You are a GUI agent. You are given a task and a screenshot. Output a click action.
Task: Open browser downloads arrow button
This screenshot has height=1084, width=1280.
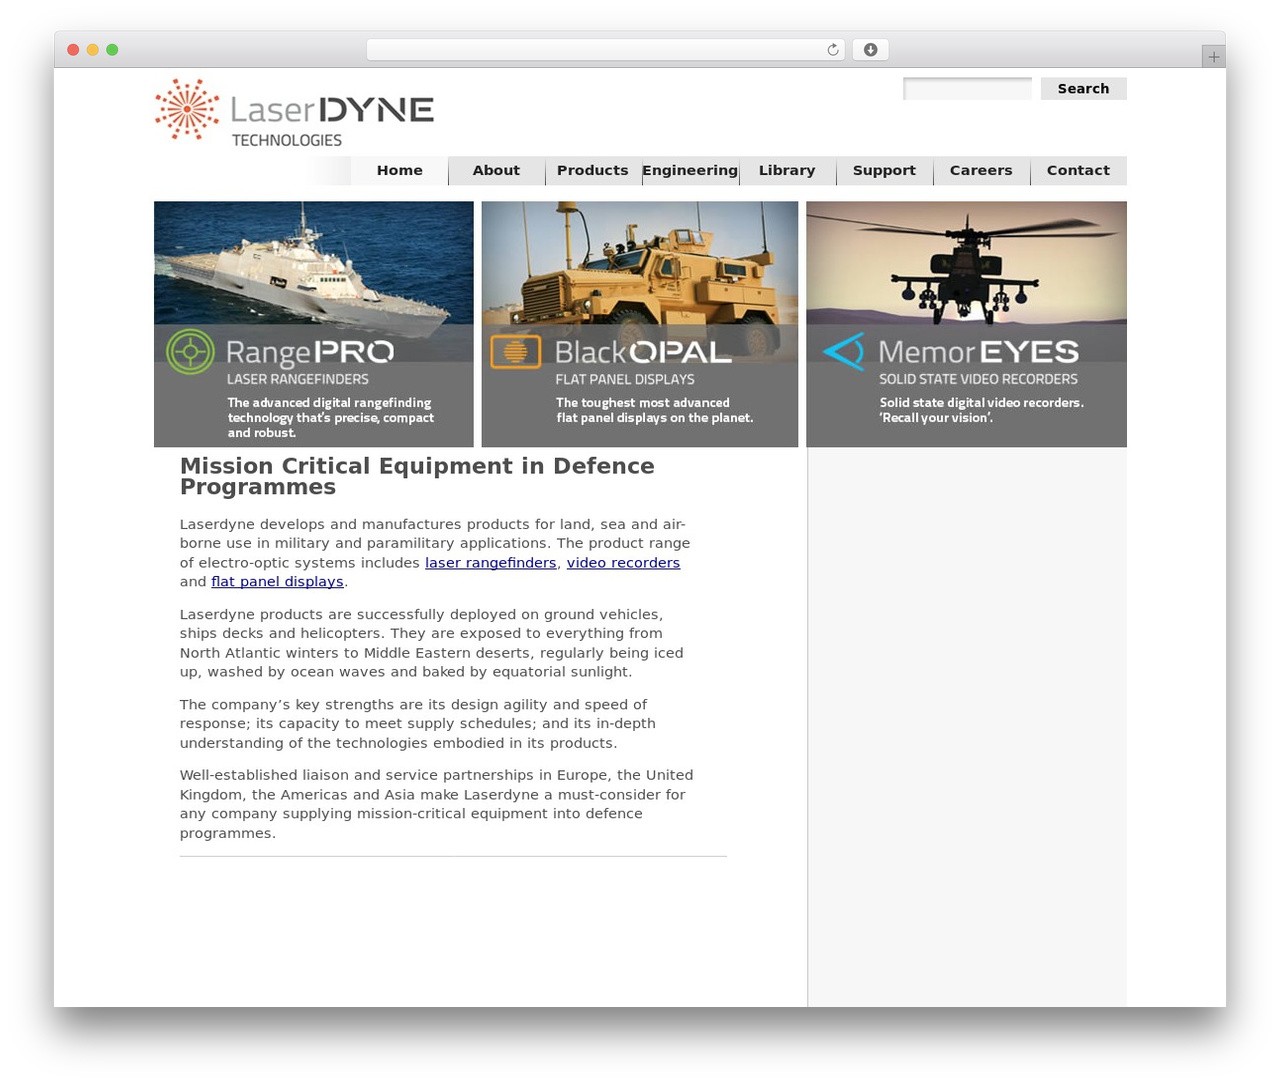click(x=871, y=50)
